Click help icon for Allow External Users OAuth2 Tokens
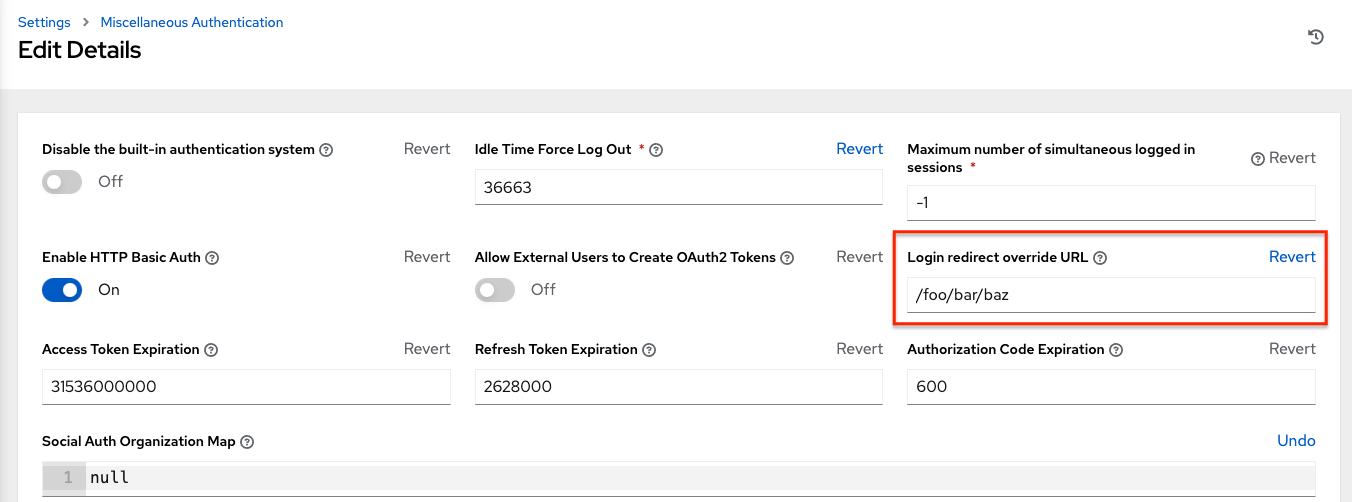 tap(787, 258)
